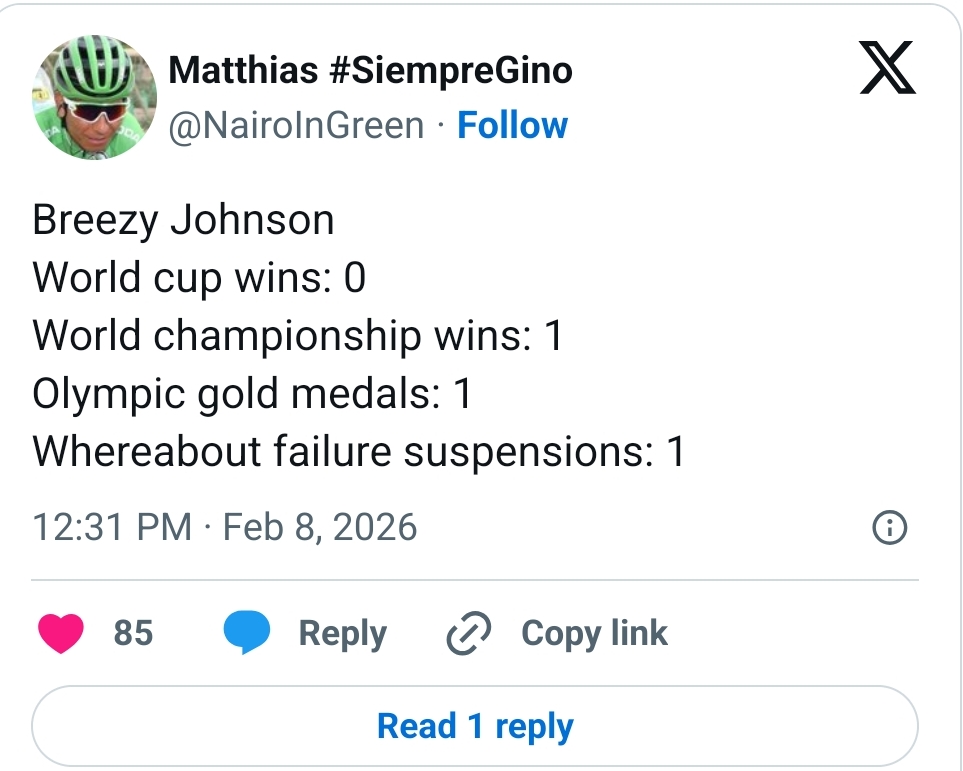Open the tweet info circle icon
This screenshot has height=771, width=963.
[x=889, y=527]
